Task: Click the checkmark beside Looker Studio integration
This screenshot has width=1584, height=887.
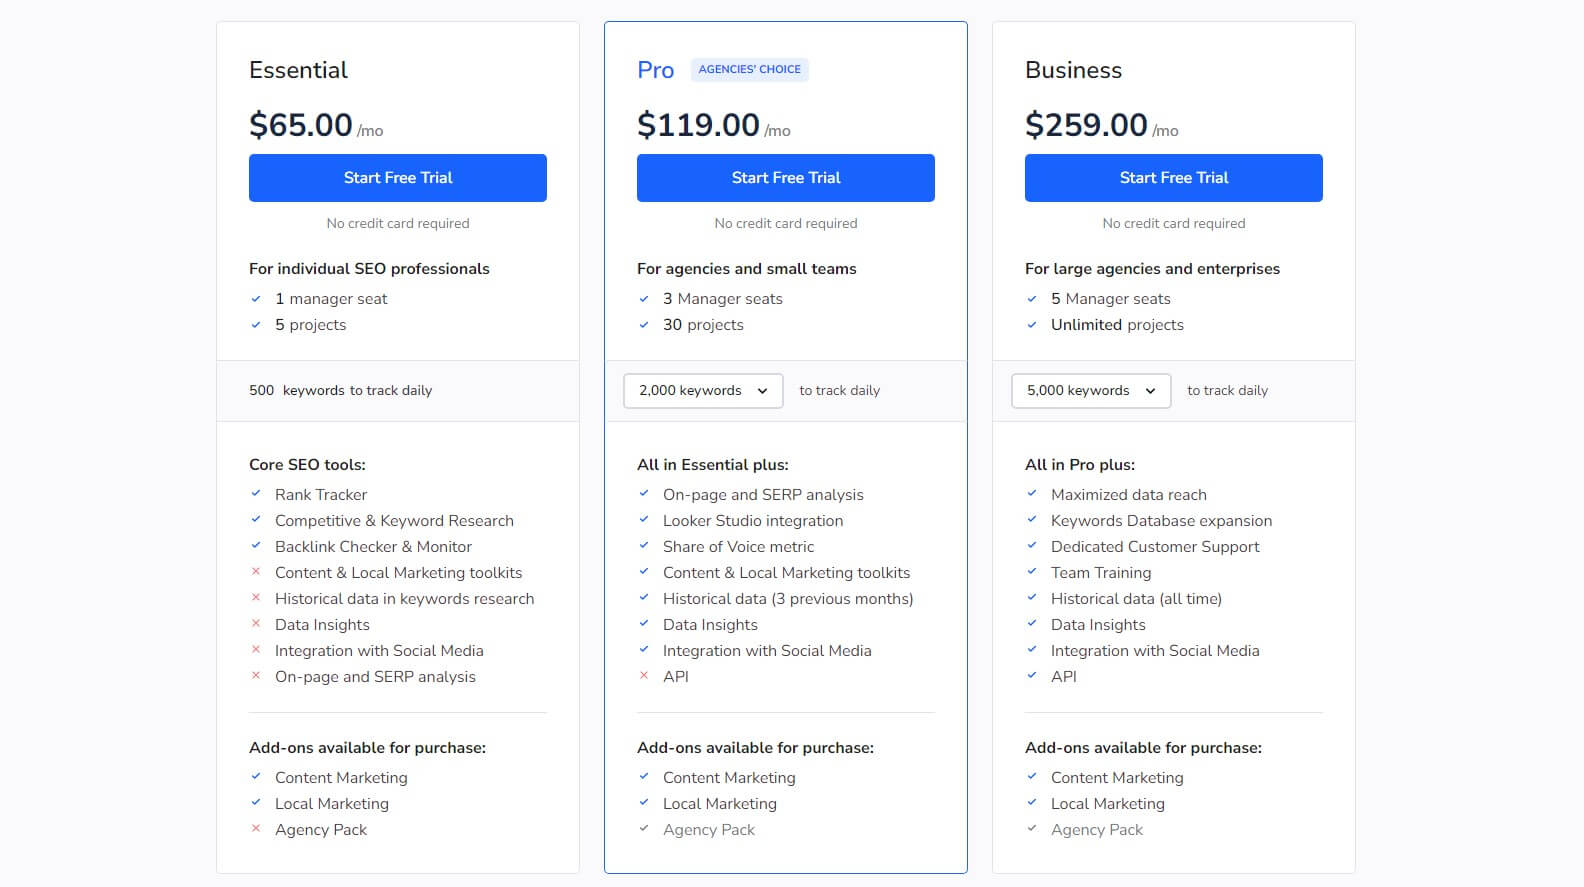Action: 643,519
